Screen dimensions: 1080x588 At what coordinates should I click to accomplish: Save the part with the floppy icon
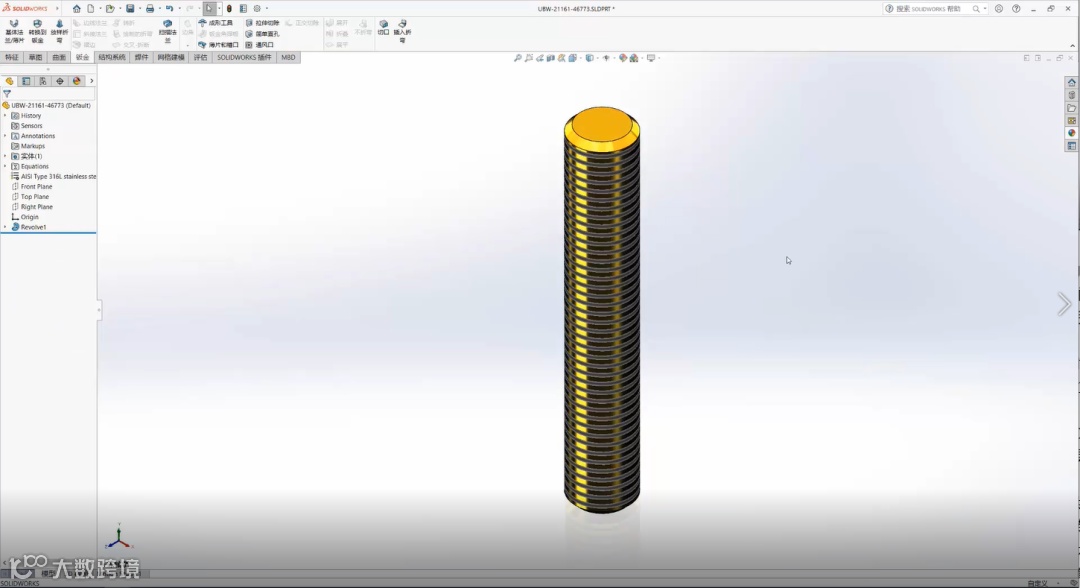130,9
